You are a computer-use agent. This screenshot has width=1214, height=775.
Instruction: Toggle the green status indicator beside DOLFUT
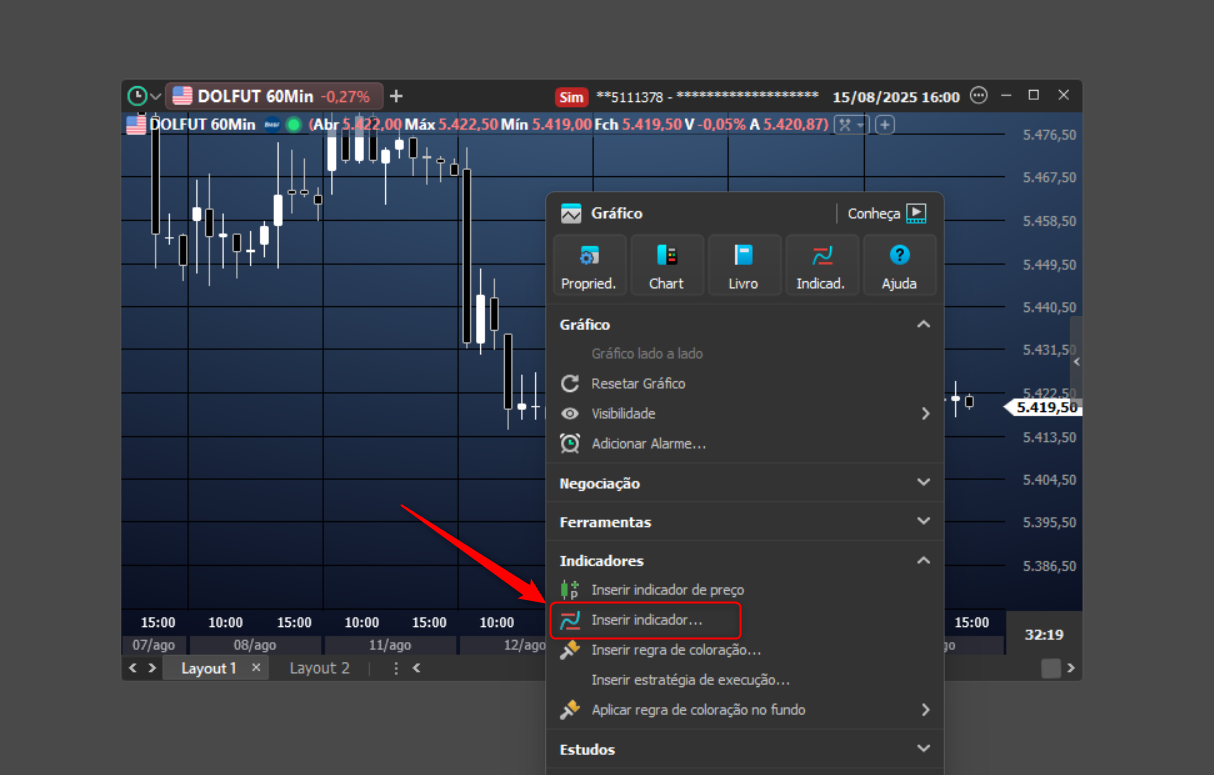click(x=294, y=125)
